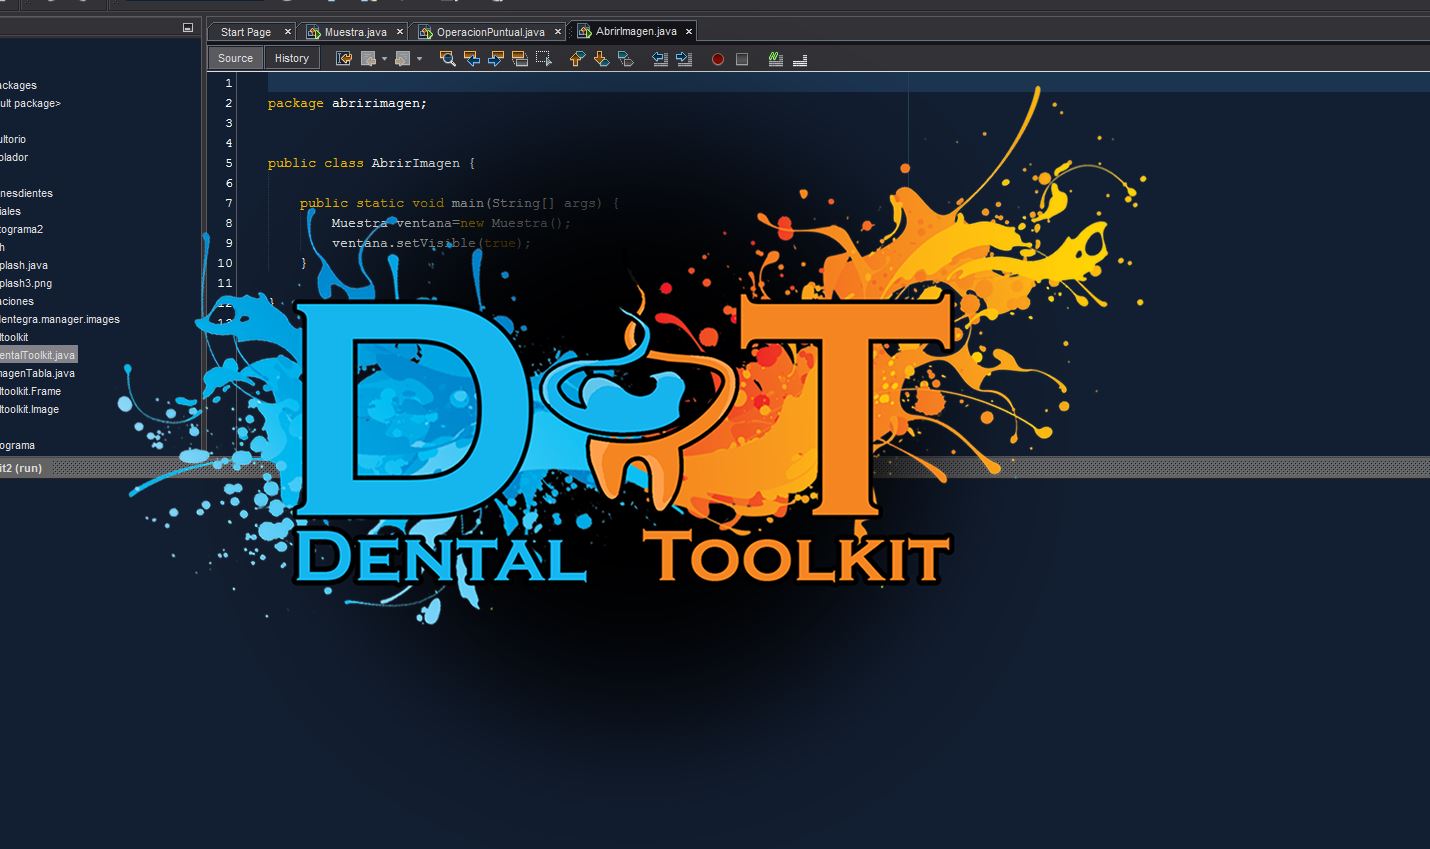Click the Source view button

pos(234,57)
